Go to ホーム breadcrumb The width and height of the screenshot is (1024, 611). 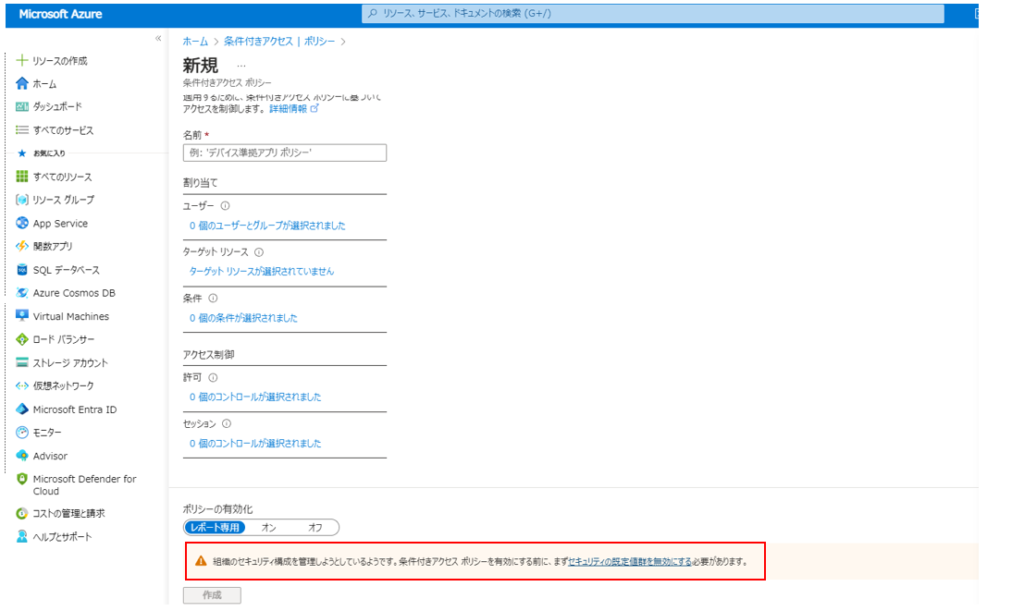[195, 41]
